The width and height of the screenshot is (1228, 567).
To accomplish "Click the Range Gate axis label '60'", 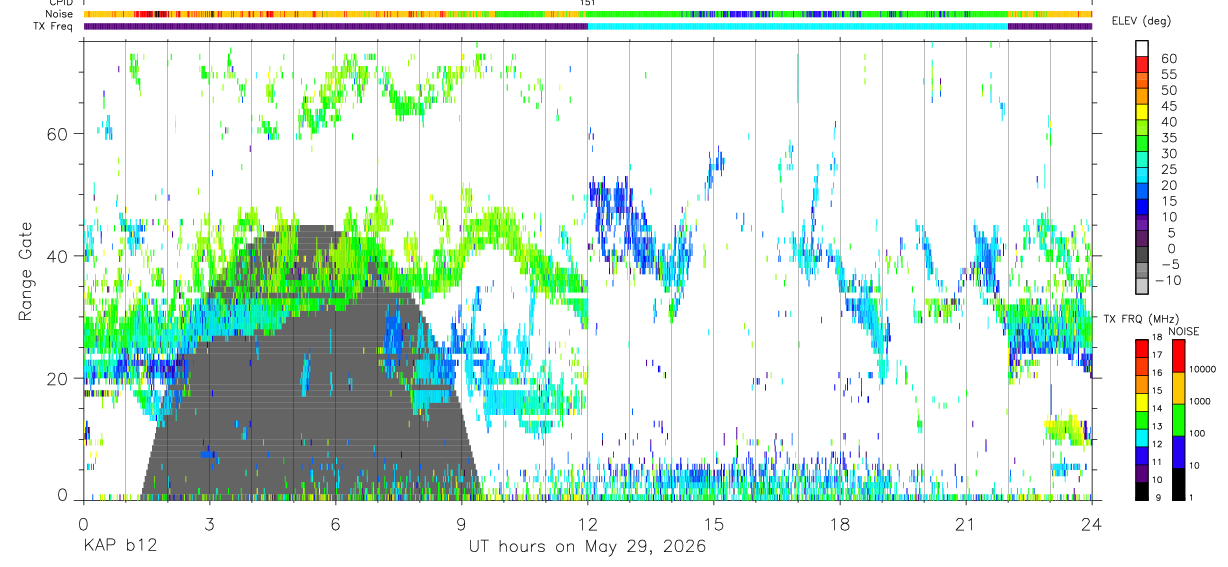I will click(x=57, y=134).
